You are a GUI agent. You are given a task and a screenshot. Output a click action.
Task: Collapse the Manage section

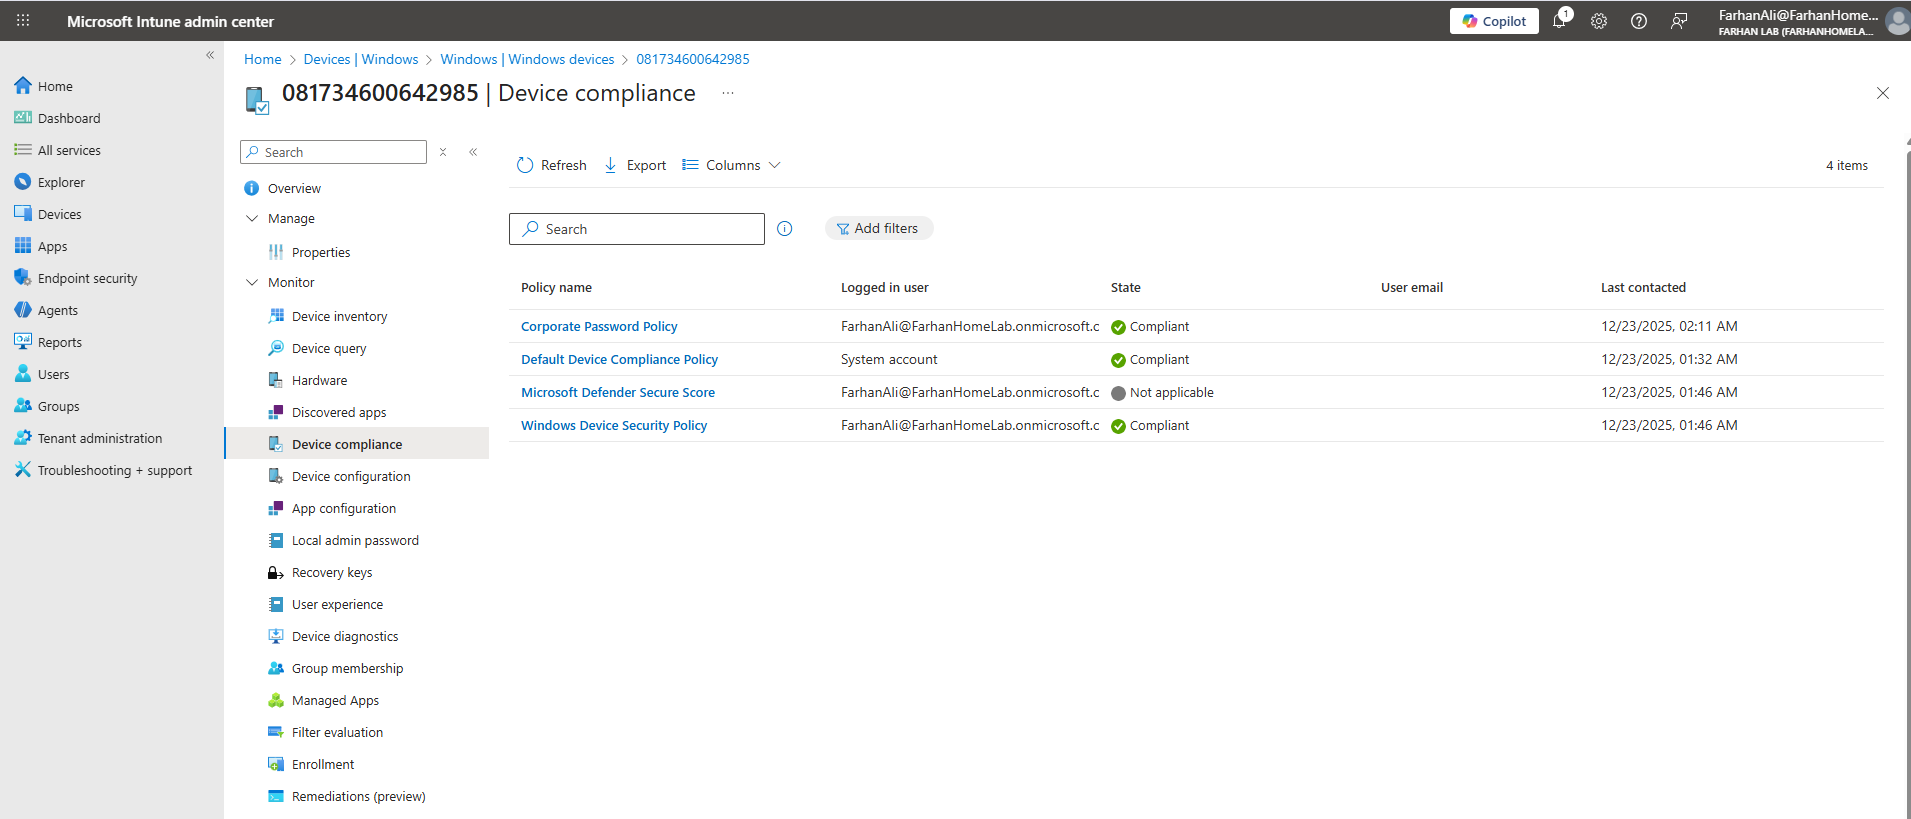[x=252, y=218]
